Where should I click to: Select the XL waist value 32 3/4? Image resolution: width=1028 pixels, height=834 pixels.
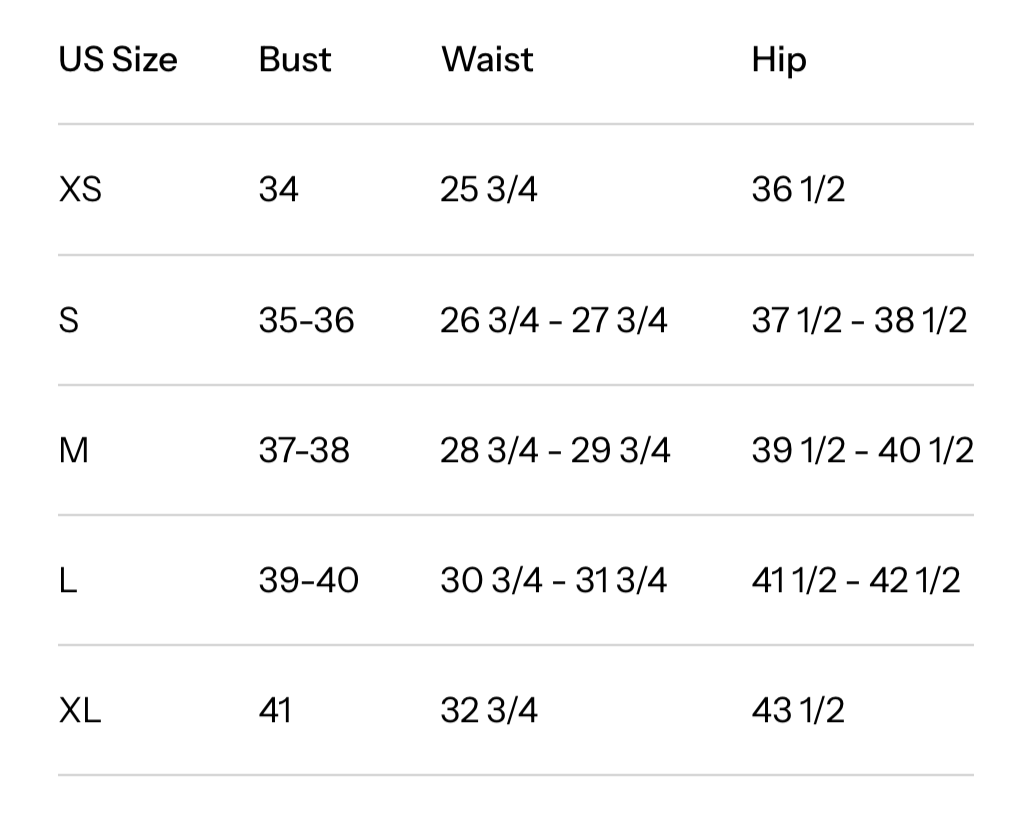(x=488, y=711)
